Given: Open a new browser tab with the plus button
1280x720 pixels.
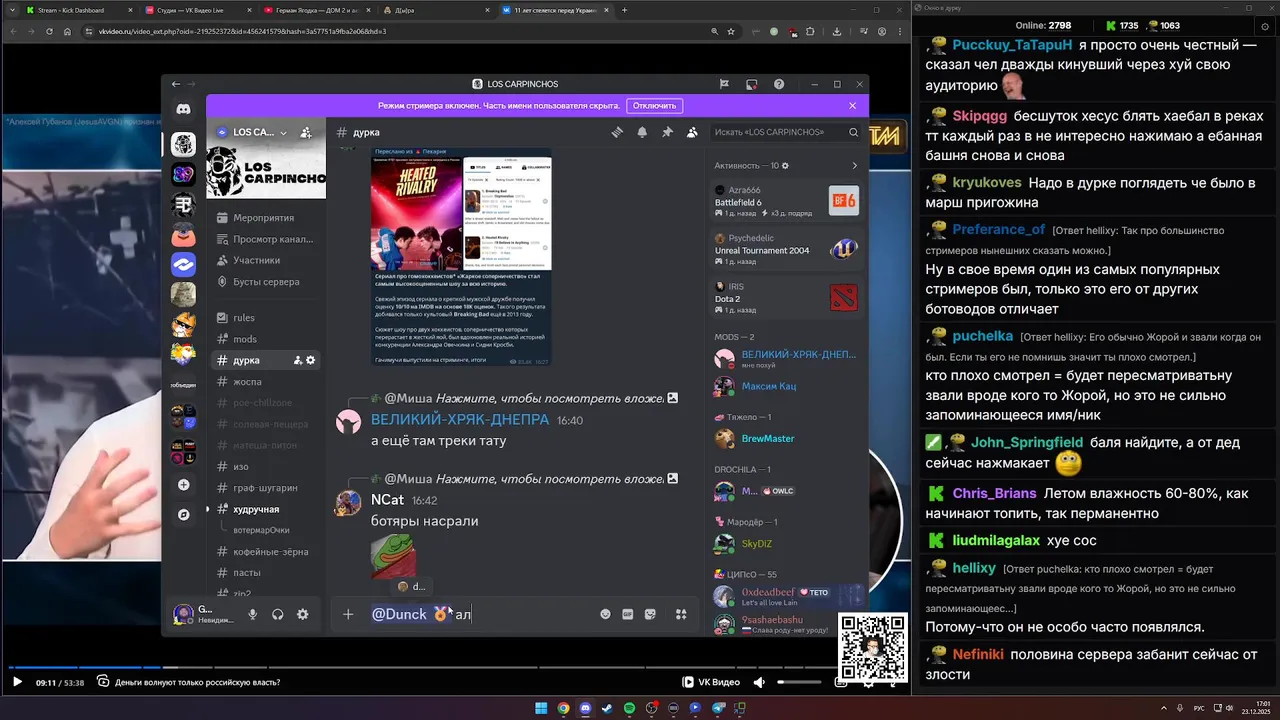Looking at the screenshot, I should (x=625, y=10).
